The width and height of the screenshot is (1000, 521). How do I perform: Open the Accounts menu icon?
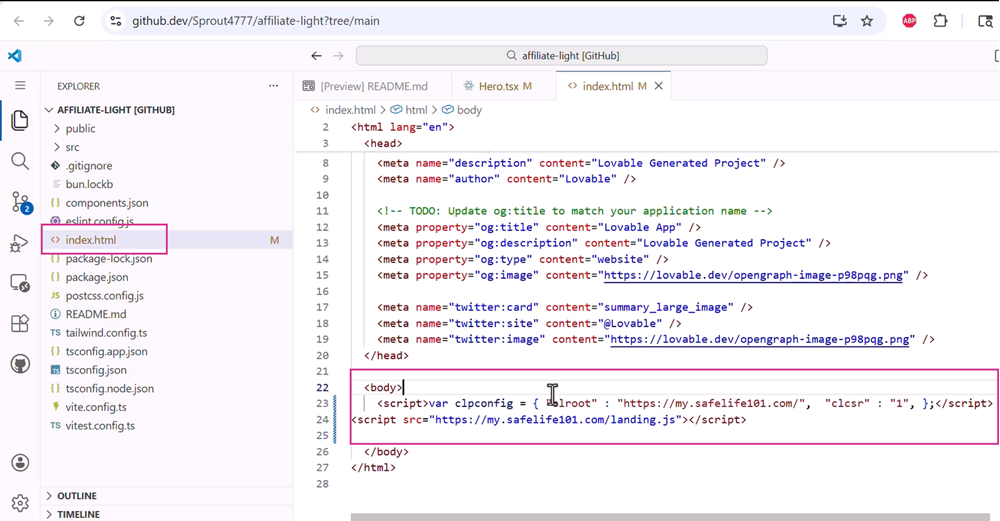click(x=20, y=462)
